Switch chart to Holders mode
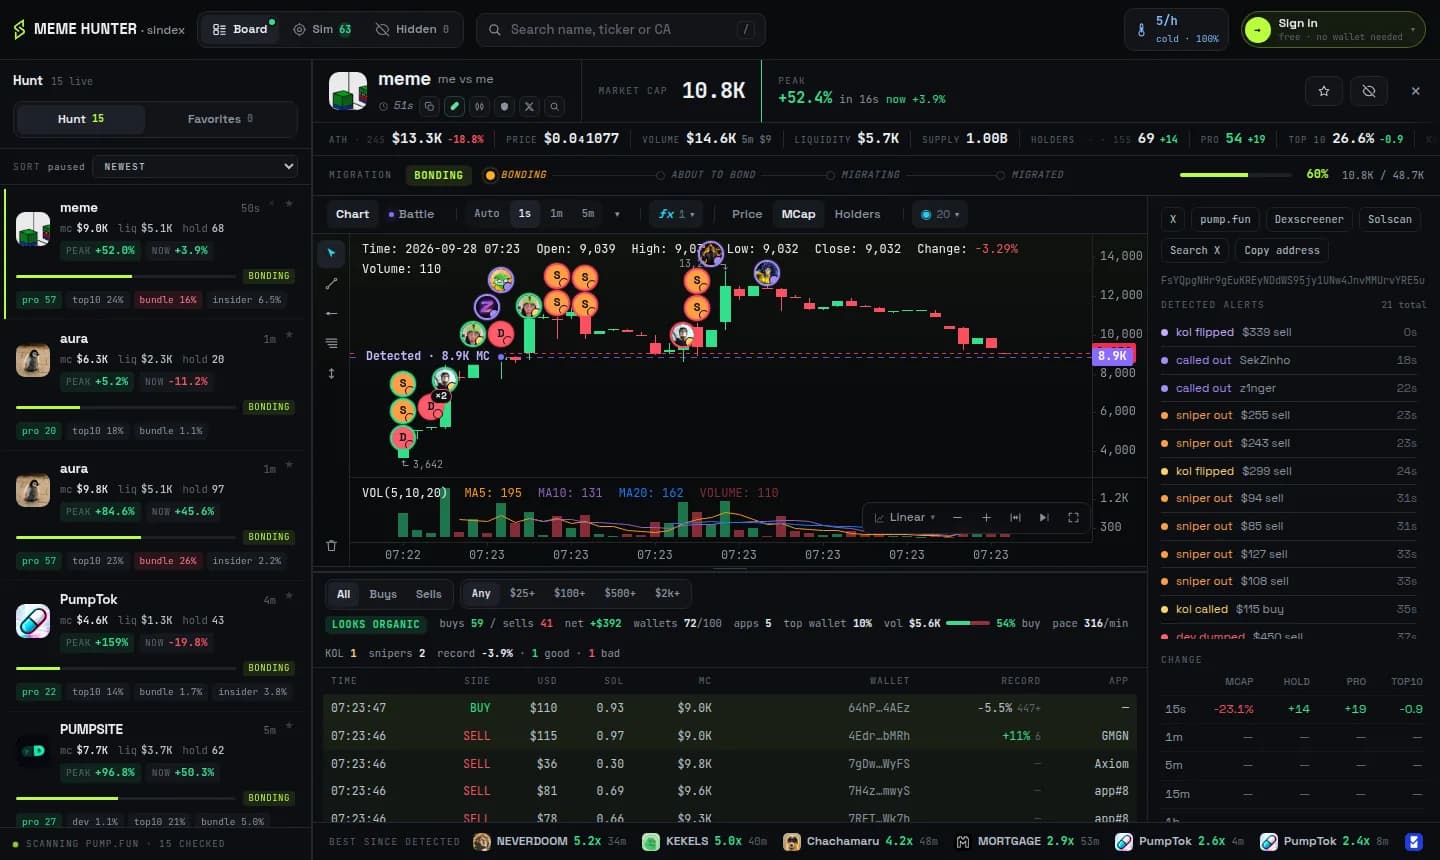The image size is (1440, 860). coord(857,214)
